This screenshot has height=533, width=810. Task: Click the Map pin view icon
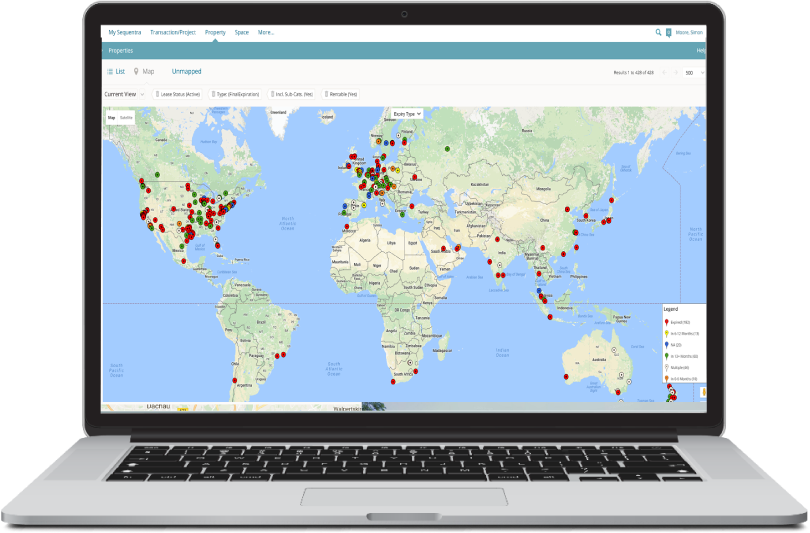tap(136, 71)
